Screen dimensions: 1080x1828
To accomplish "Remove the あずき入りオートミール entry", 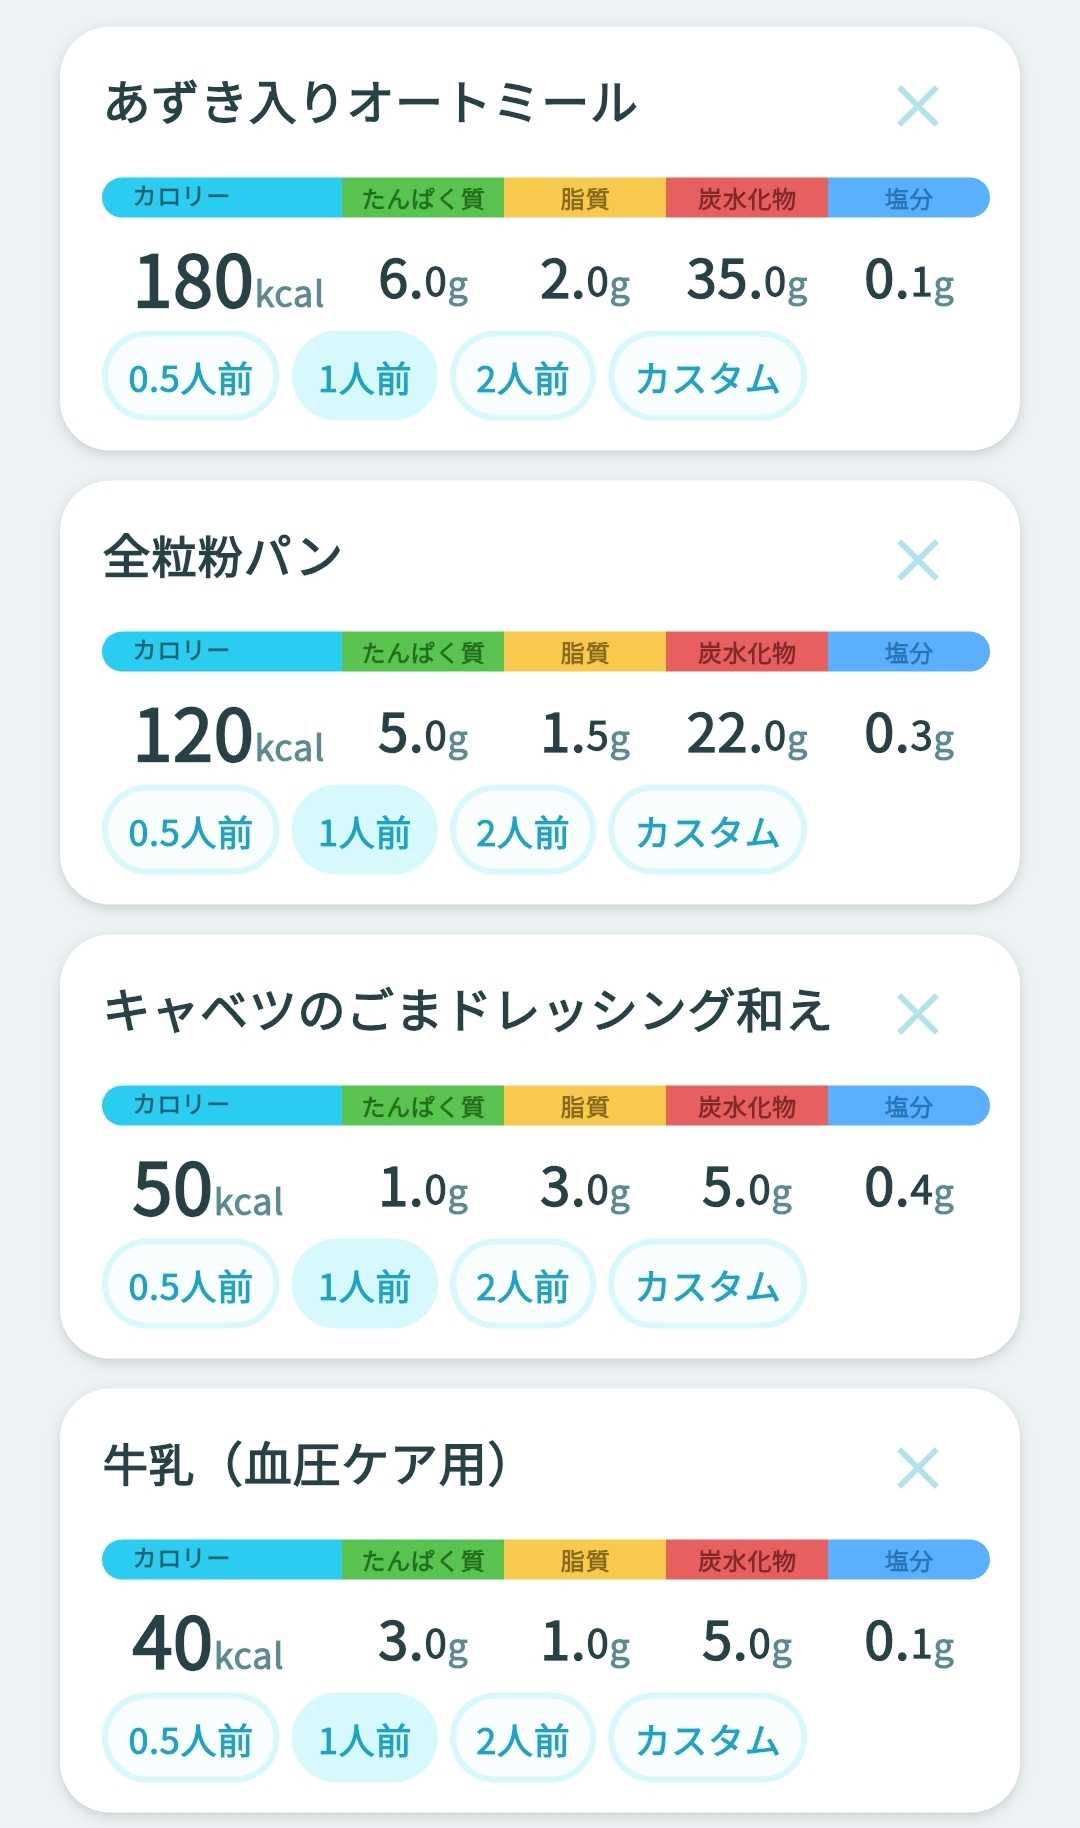I will tap(917, 106).
